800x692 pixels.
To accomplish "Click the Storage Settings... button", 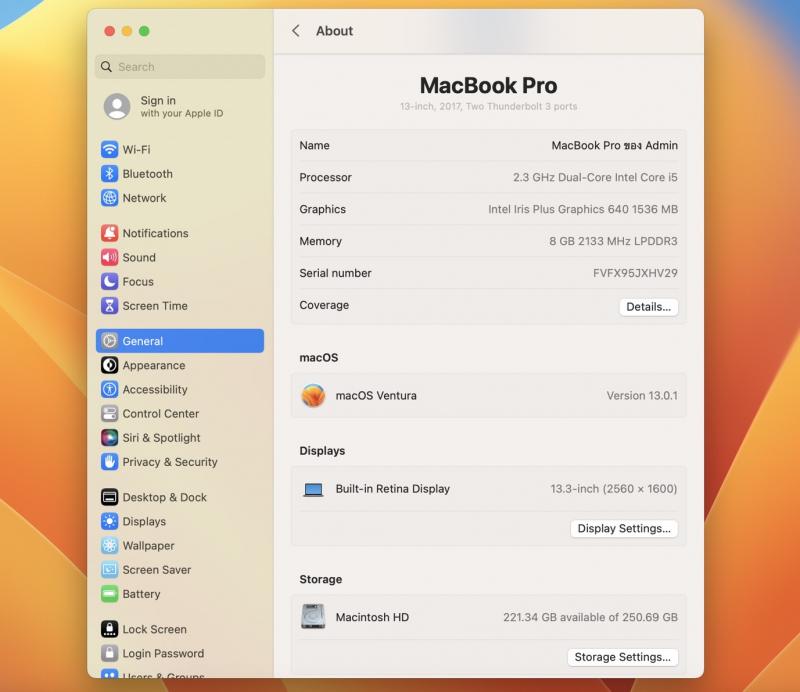I will click(x=623, y=657).
